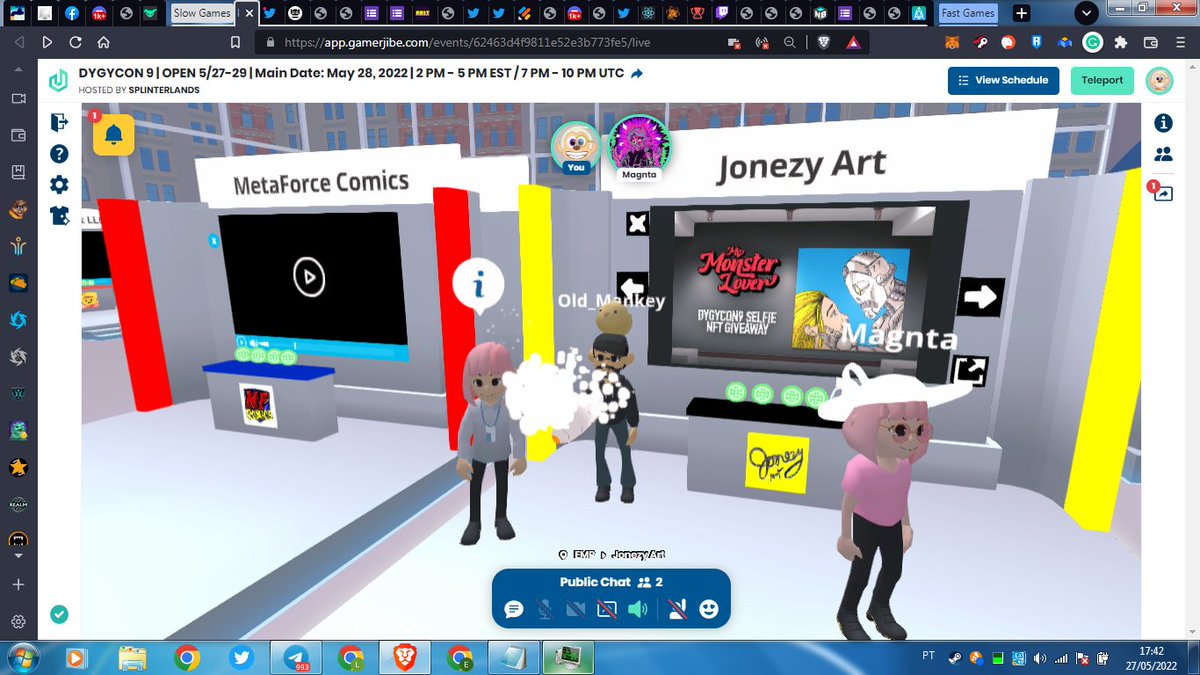Expand more sidebar items arrow

18,555
